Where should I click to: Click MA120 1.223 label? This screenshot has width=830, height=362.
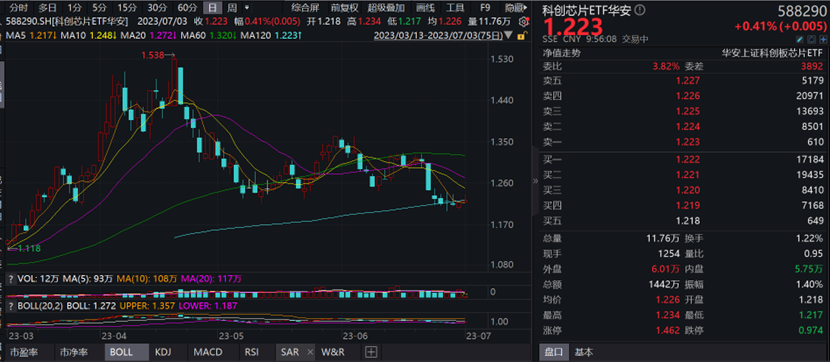[272, 35]
